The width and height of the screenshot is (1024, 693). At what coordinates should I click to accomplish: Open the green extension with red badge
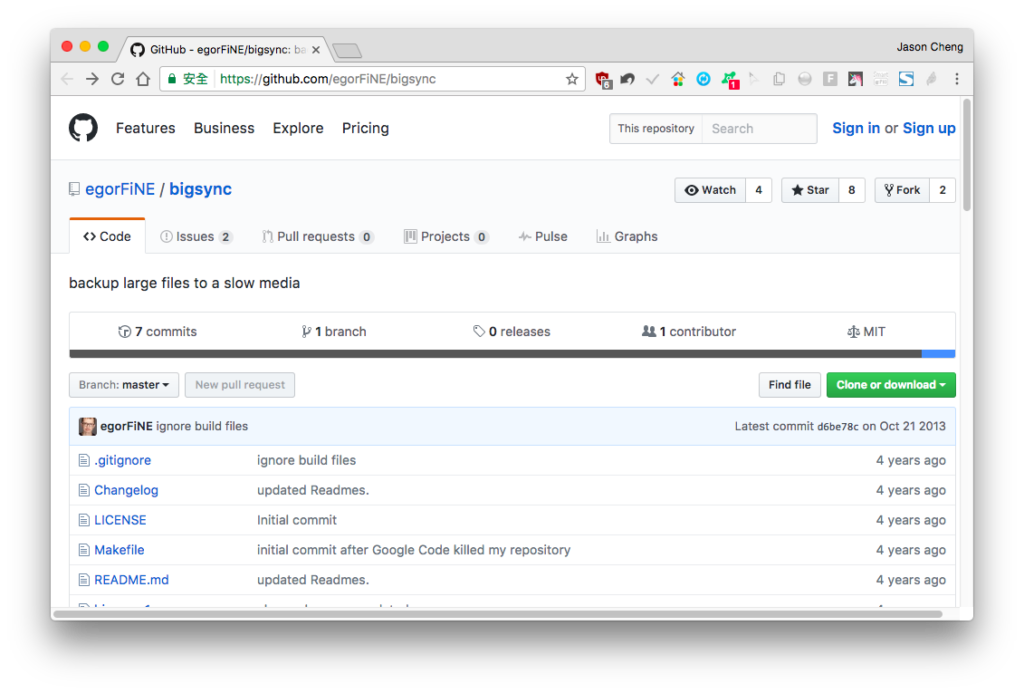click(729, 80)
